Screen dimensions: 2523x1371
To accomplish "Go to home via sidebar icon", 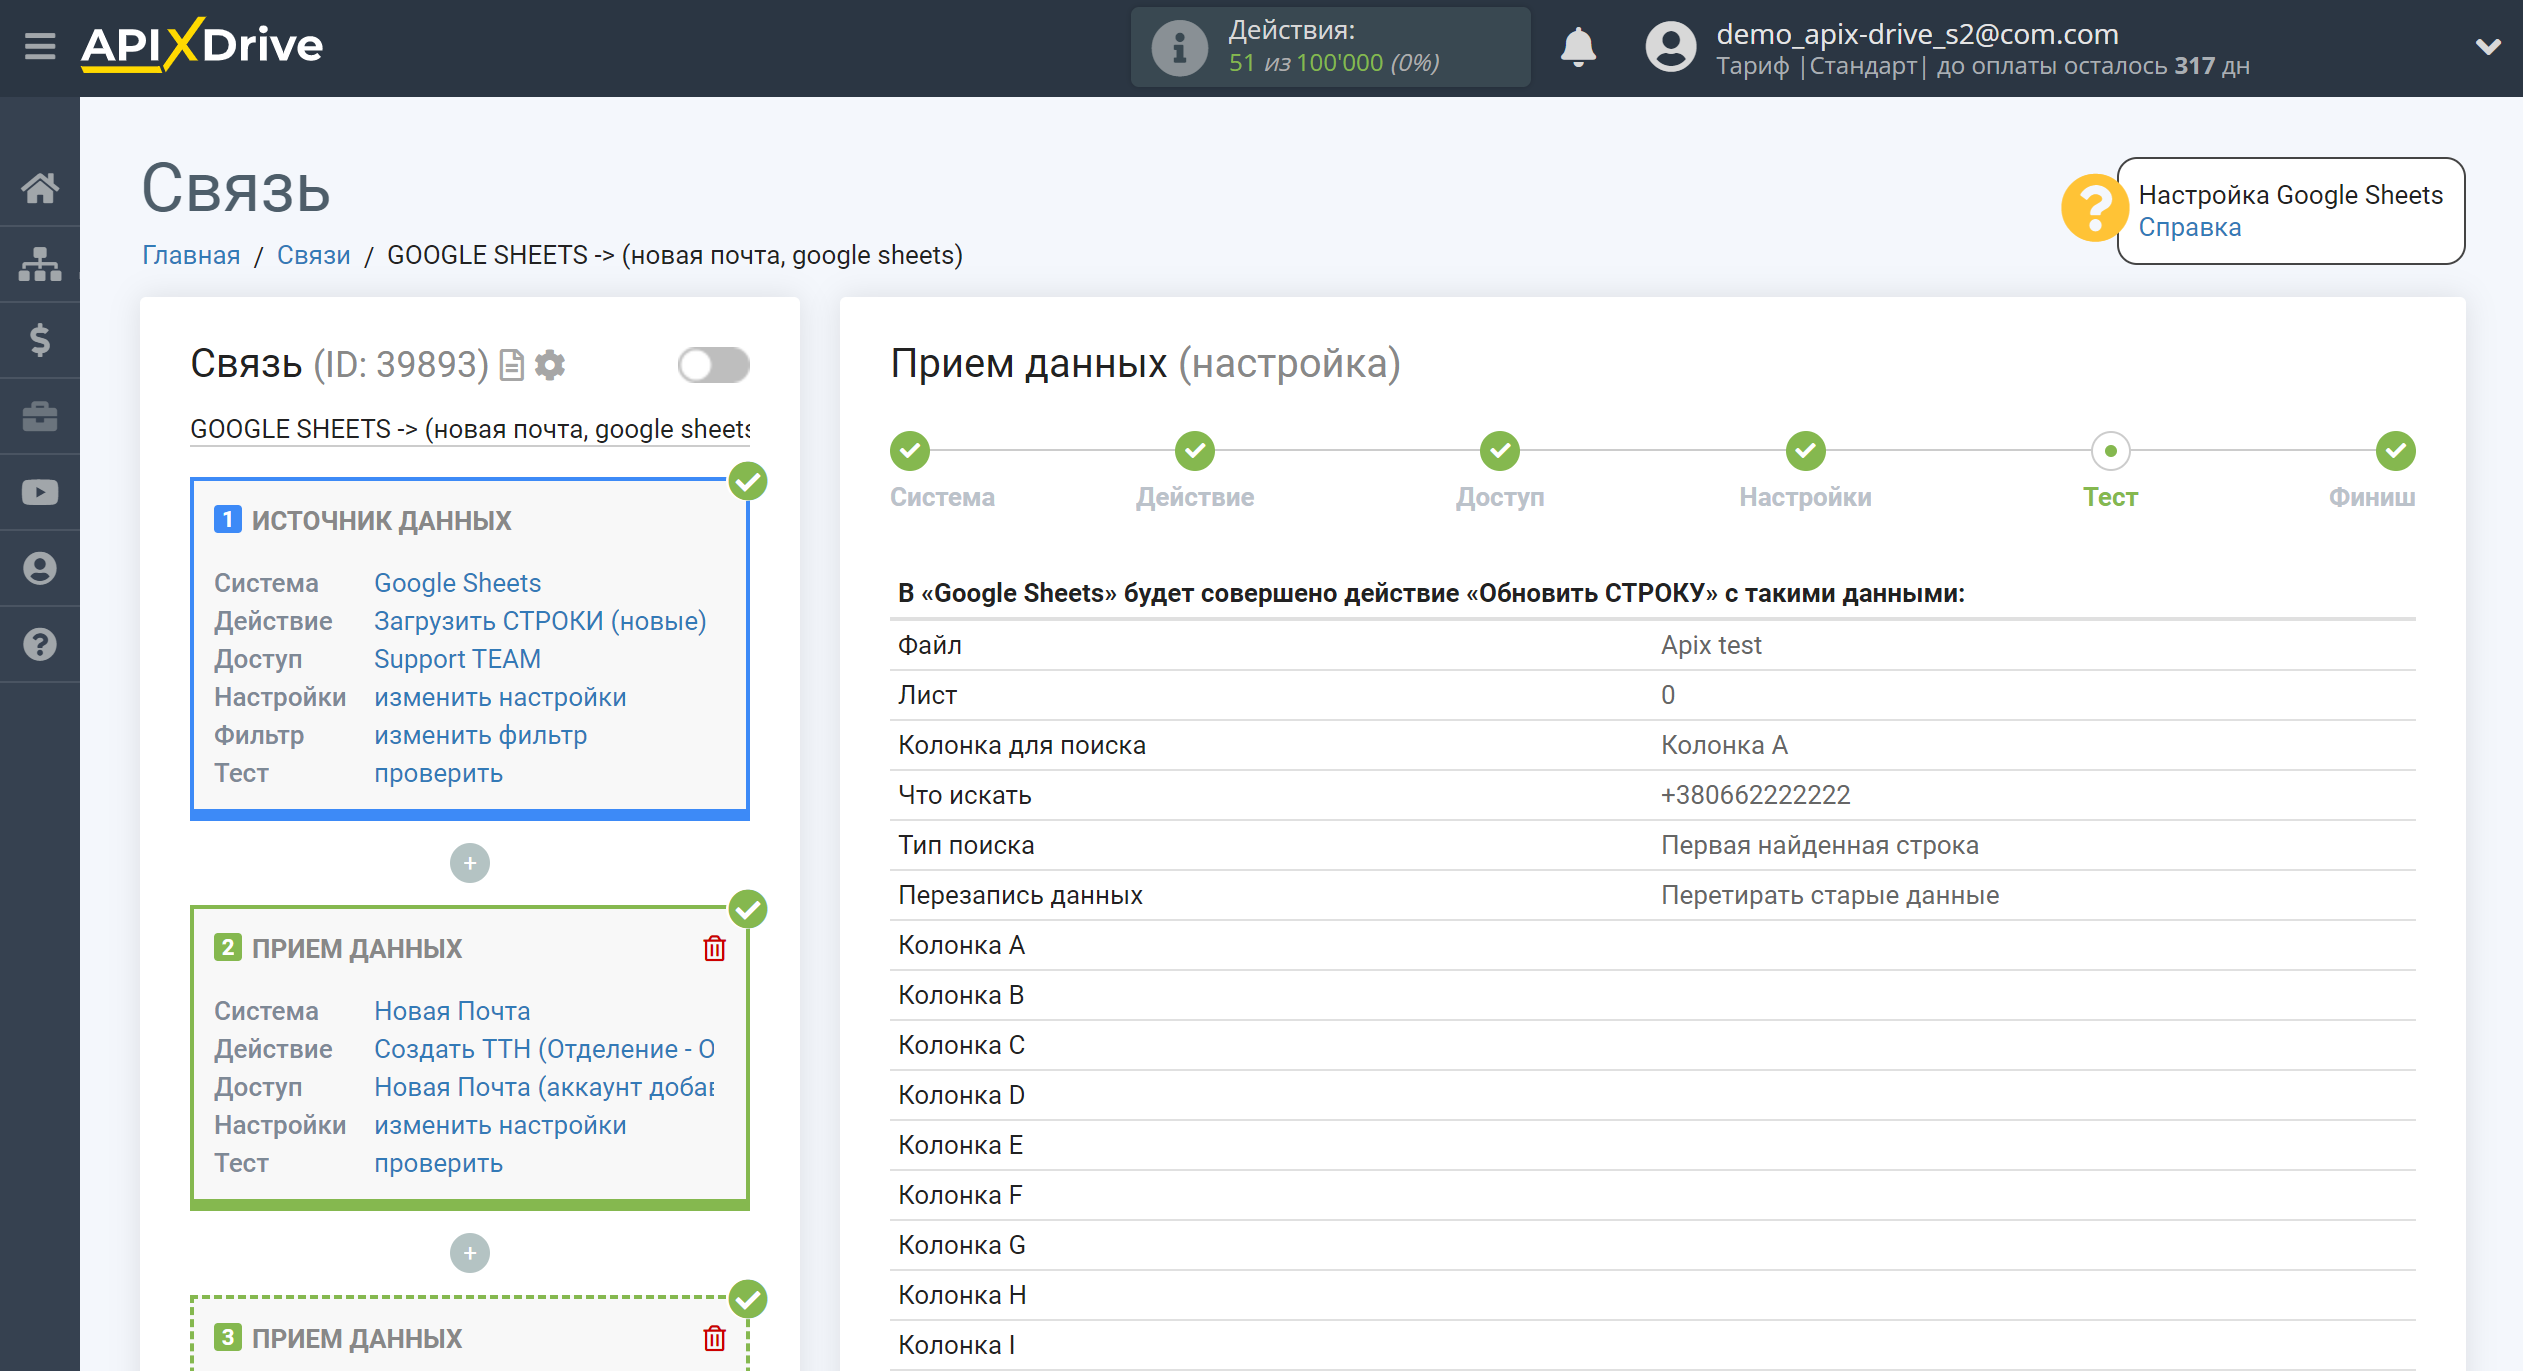I will [x=40, y=188].
